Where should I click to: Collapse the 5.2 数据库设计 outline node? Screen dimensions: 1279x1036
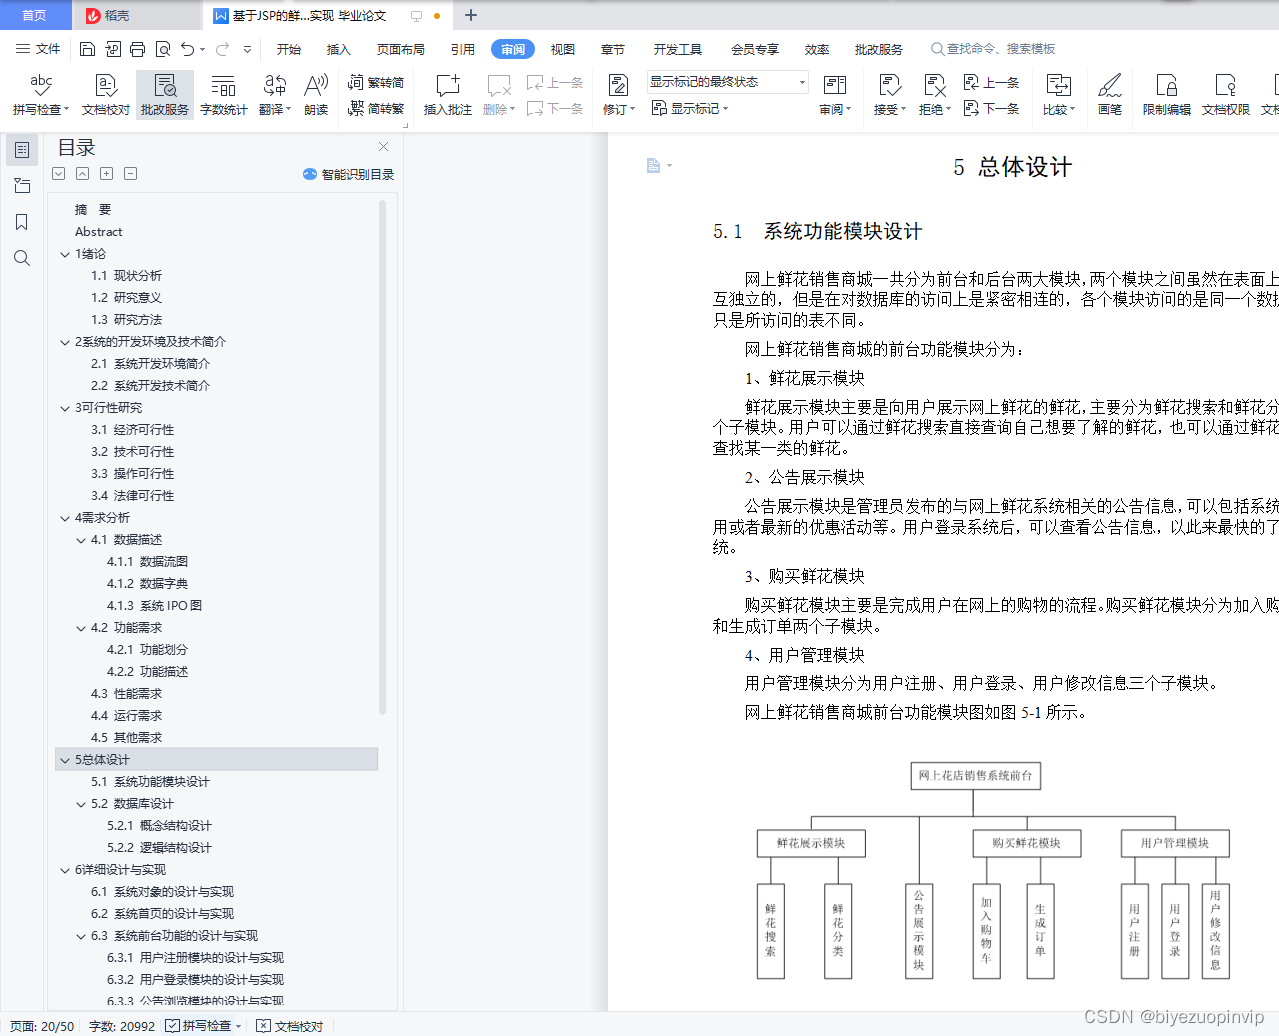81,804
